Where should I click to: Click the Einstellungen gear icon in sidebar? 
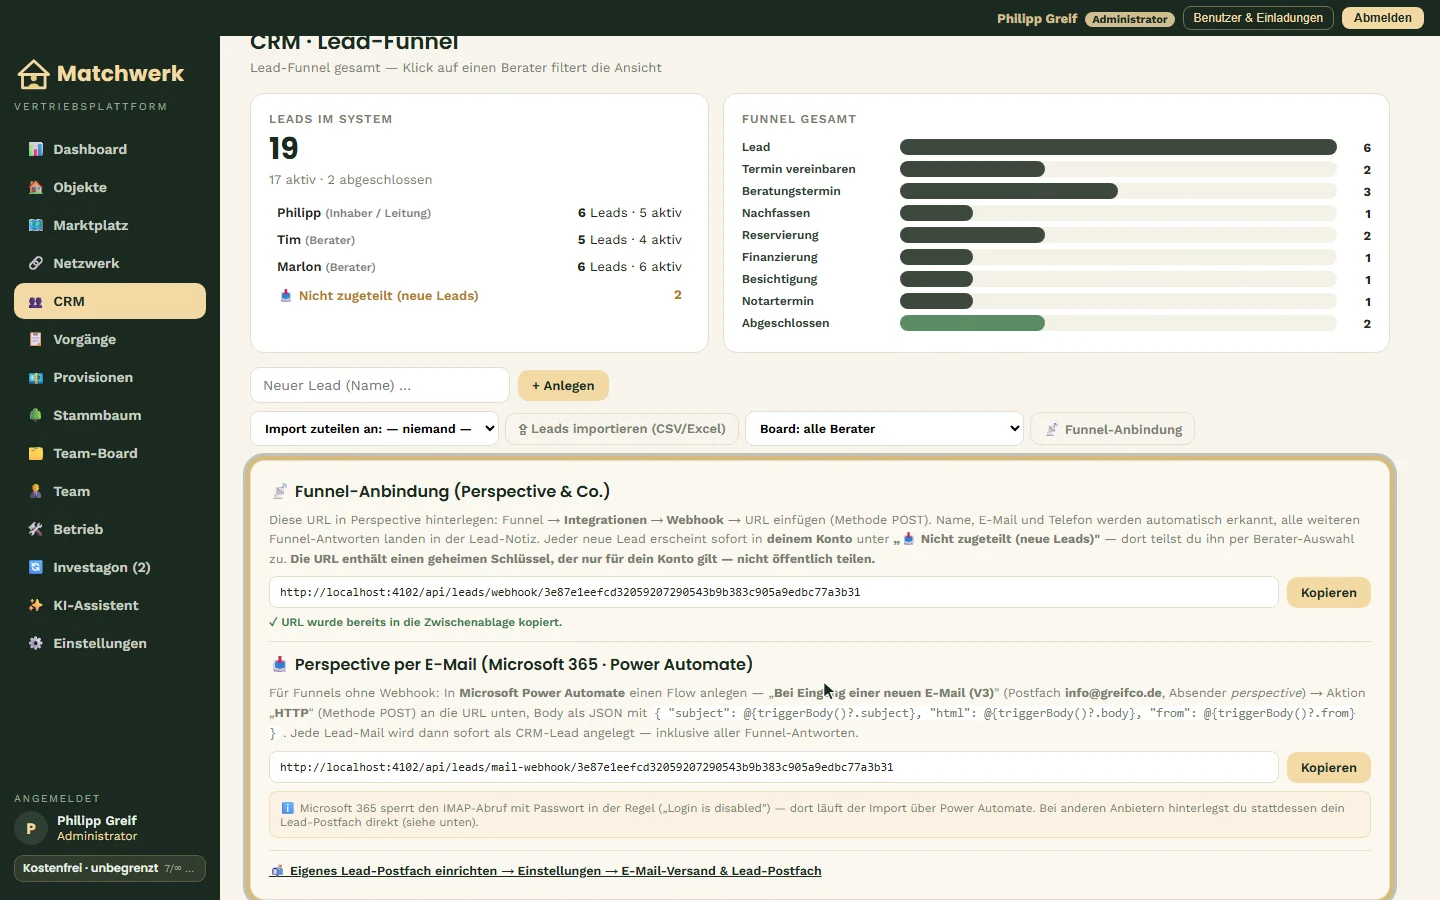pos(36,643)
